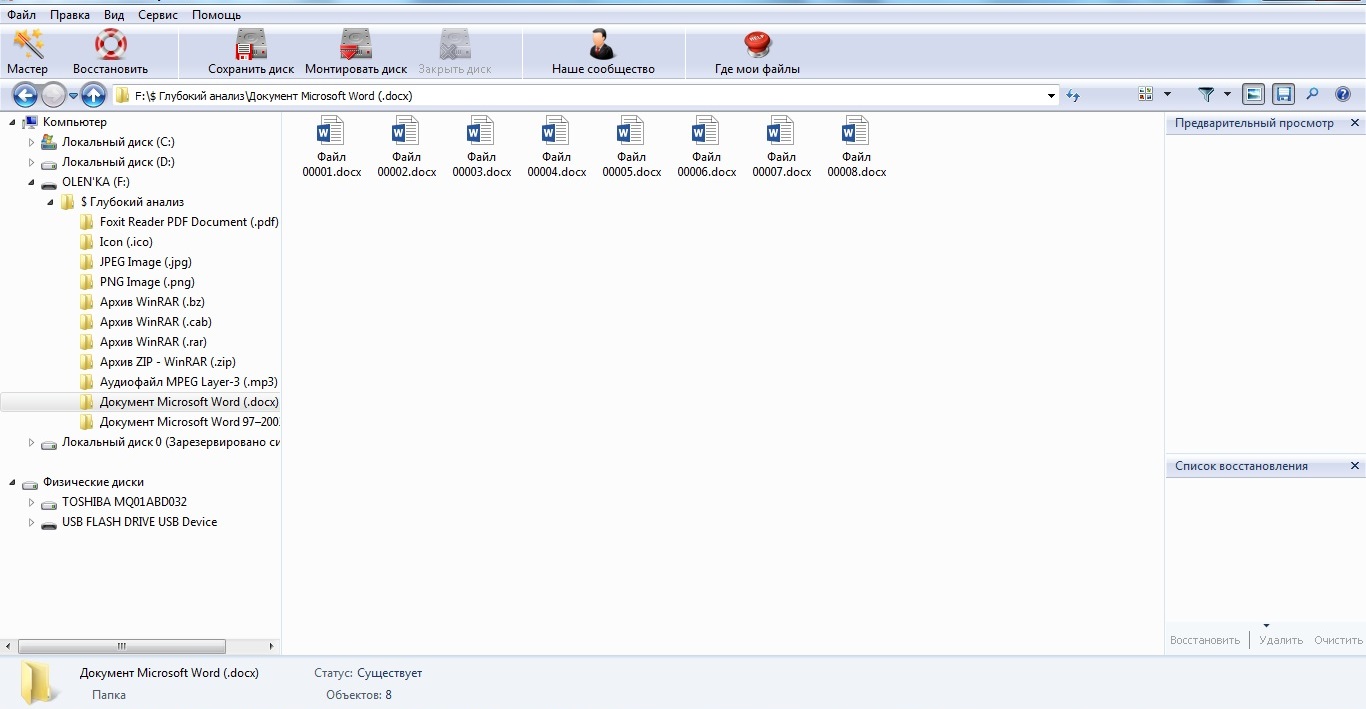Open filter options dropdown arrow

1227,94
